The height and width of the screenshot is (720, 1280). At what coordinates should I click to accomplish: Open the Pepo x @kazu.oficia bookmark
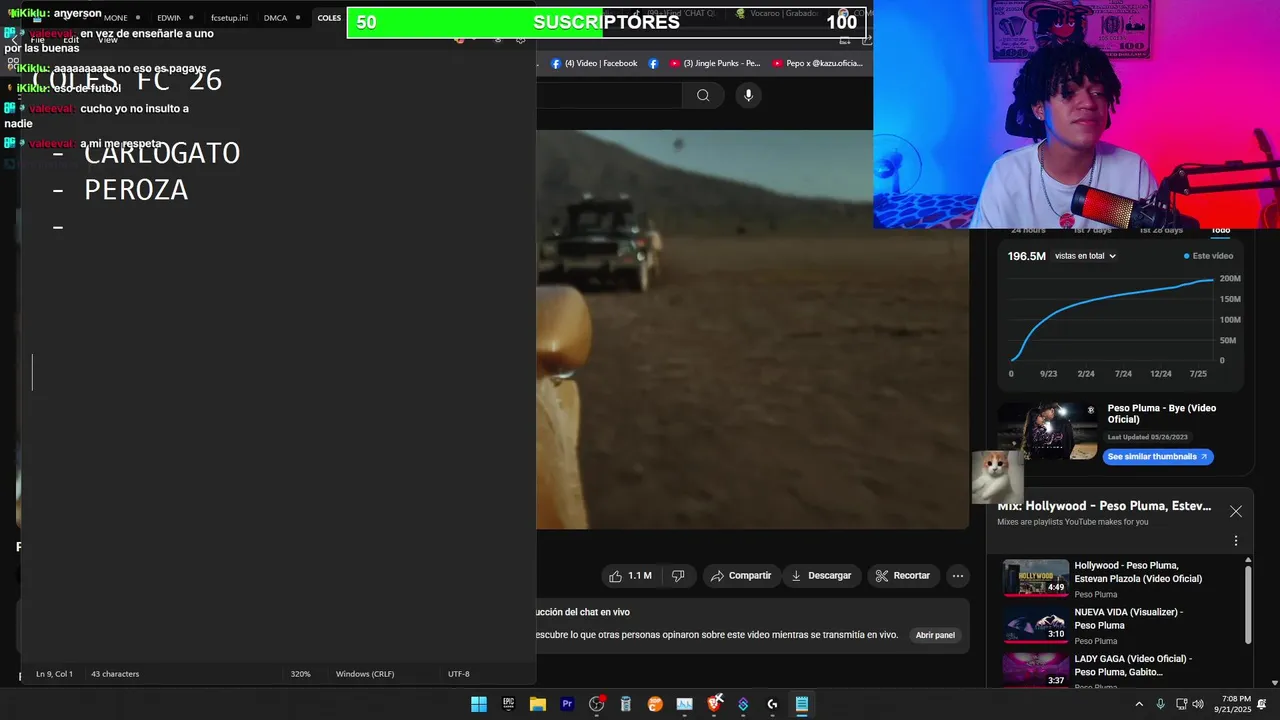click(x=817, y=63)
